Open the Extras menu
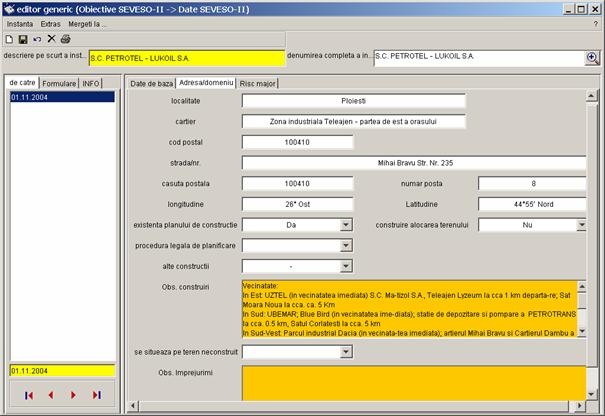Viewport: 605px width, 416px height. tap(50, 22)
